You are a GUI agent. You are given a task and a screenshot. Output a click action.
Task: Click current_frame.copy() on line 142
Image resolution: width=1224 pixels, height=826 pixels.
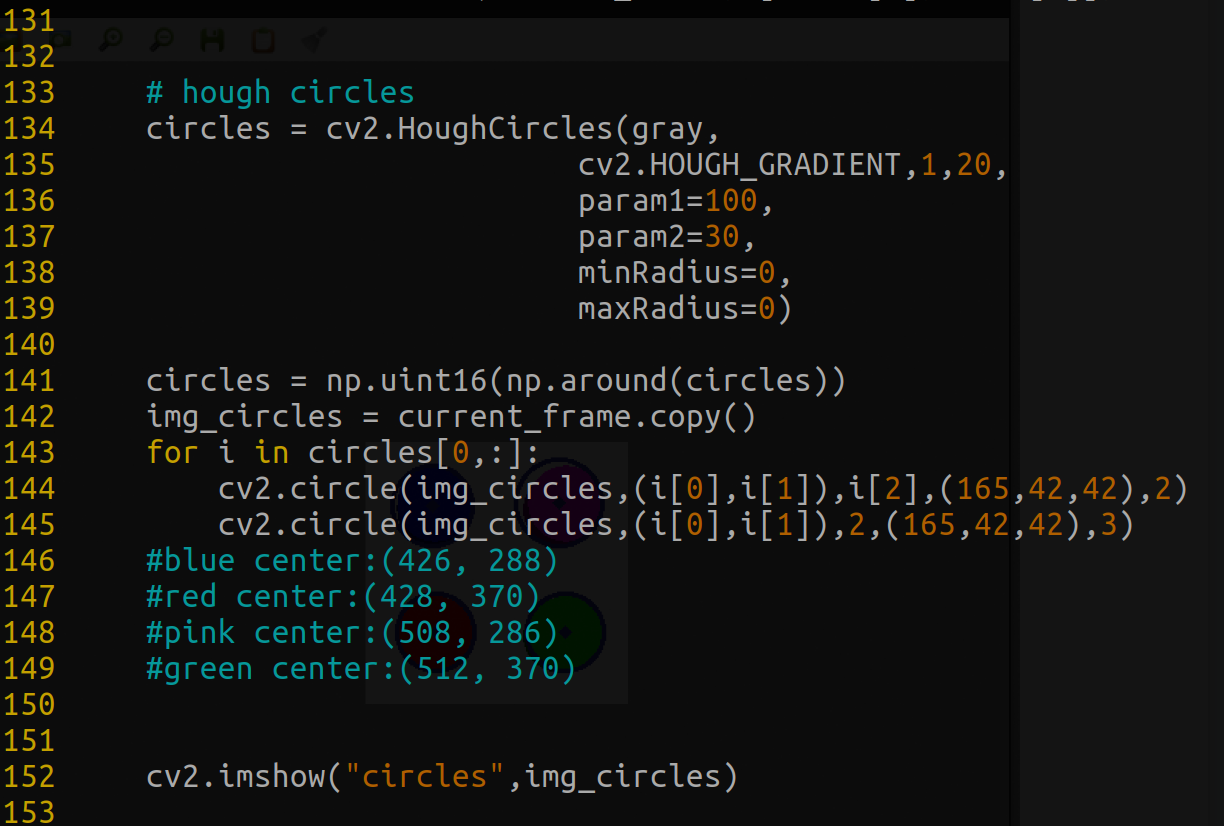pyautogui.click(x=577, y=417)
